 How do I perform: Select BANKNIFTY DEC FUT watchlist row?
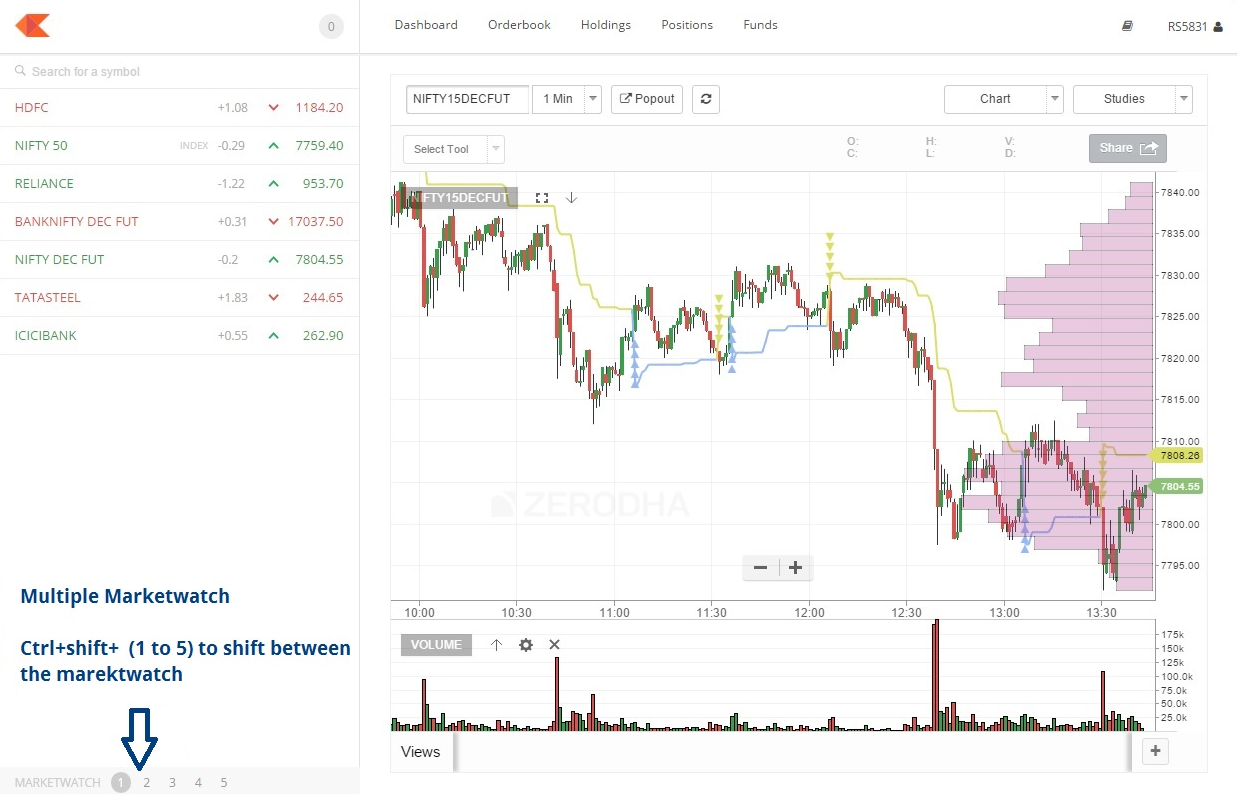tap(180, 222)
